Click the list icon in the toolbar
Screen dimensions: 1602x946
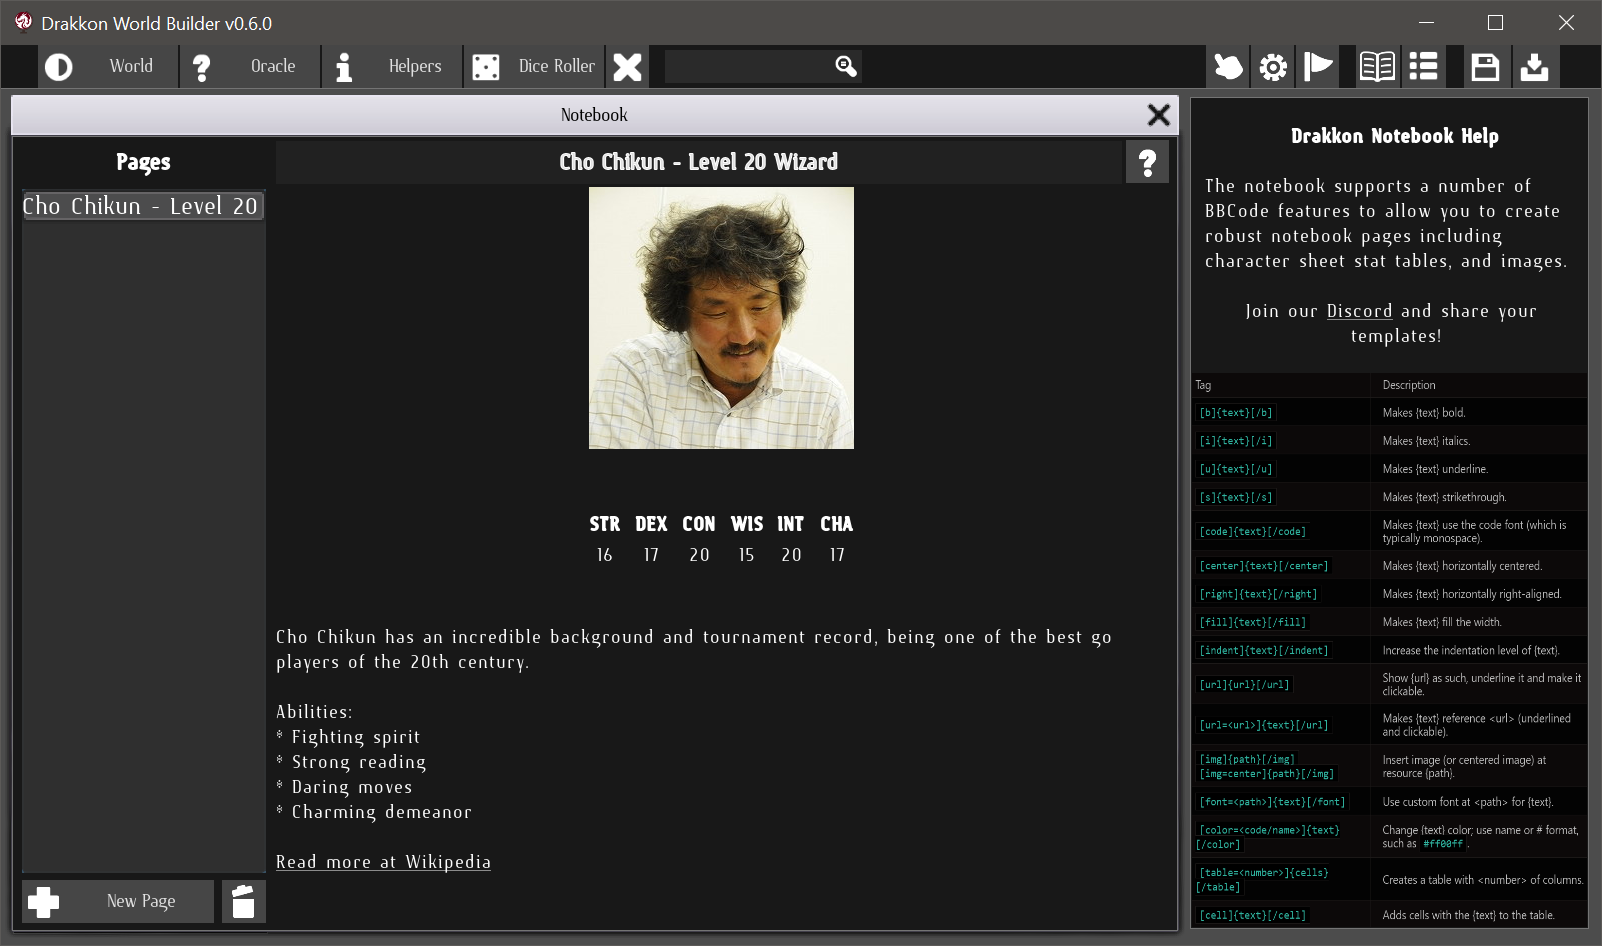pyautogui.click(x=1423, y=67)
